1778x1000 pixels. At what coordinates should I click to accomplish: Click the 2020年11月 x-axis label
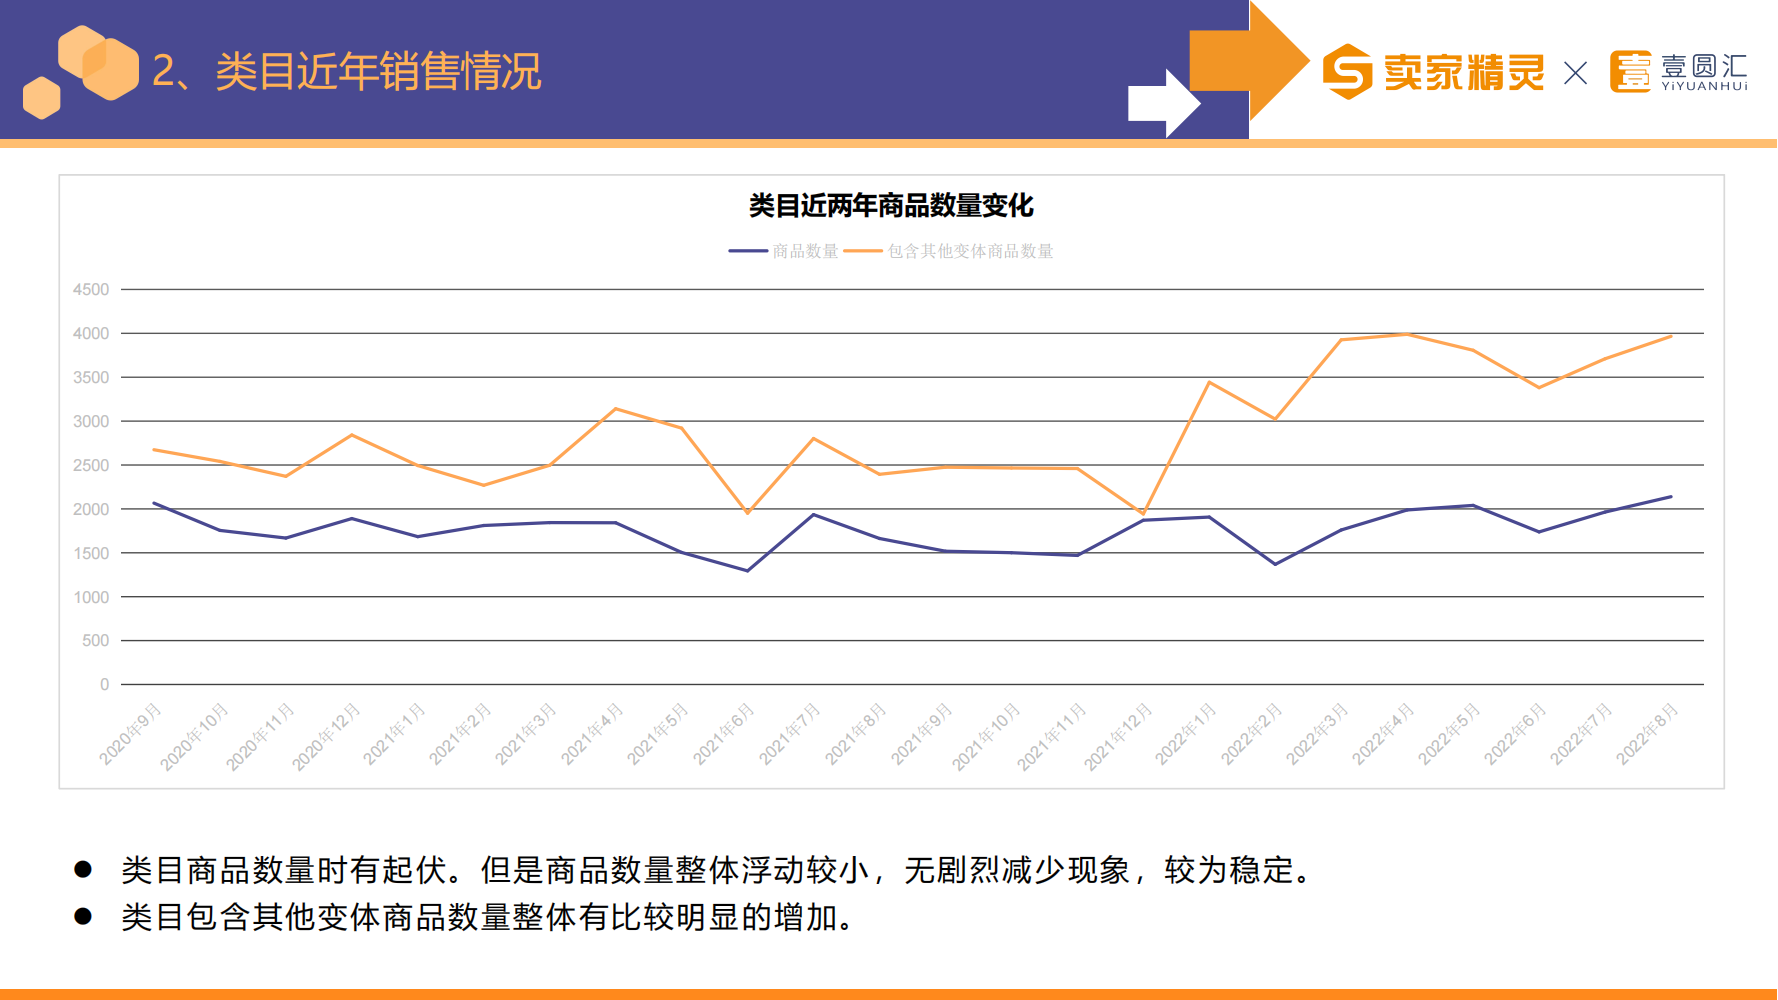[x=260, y=737]
